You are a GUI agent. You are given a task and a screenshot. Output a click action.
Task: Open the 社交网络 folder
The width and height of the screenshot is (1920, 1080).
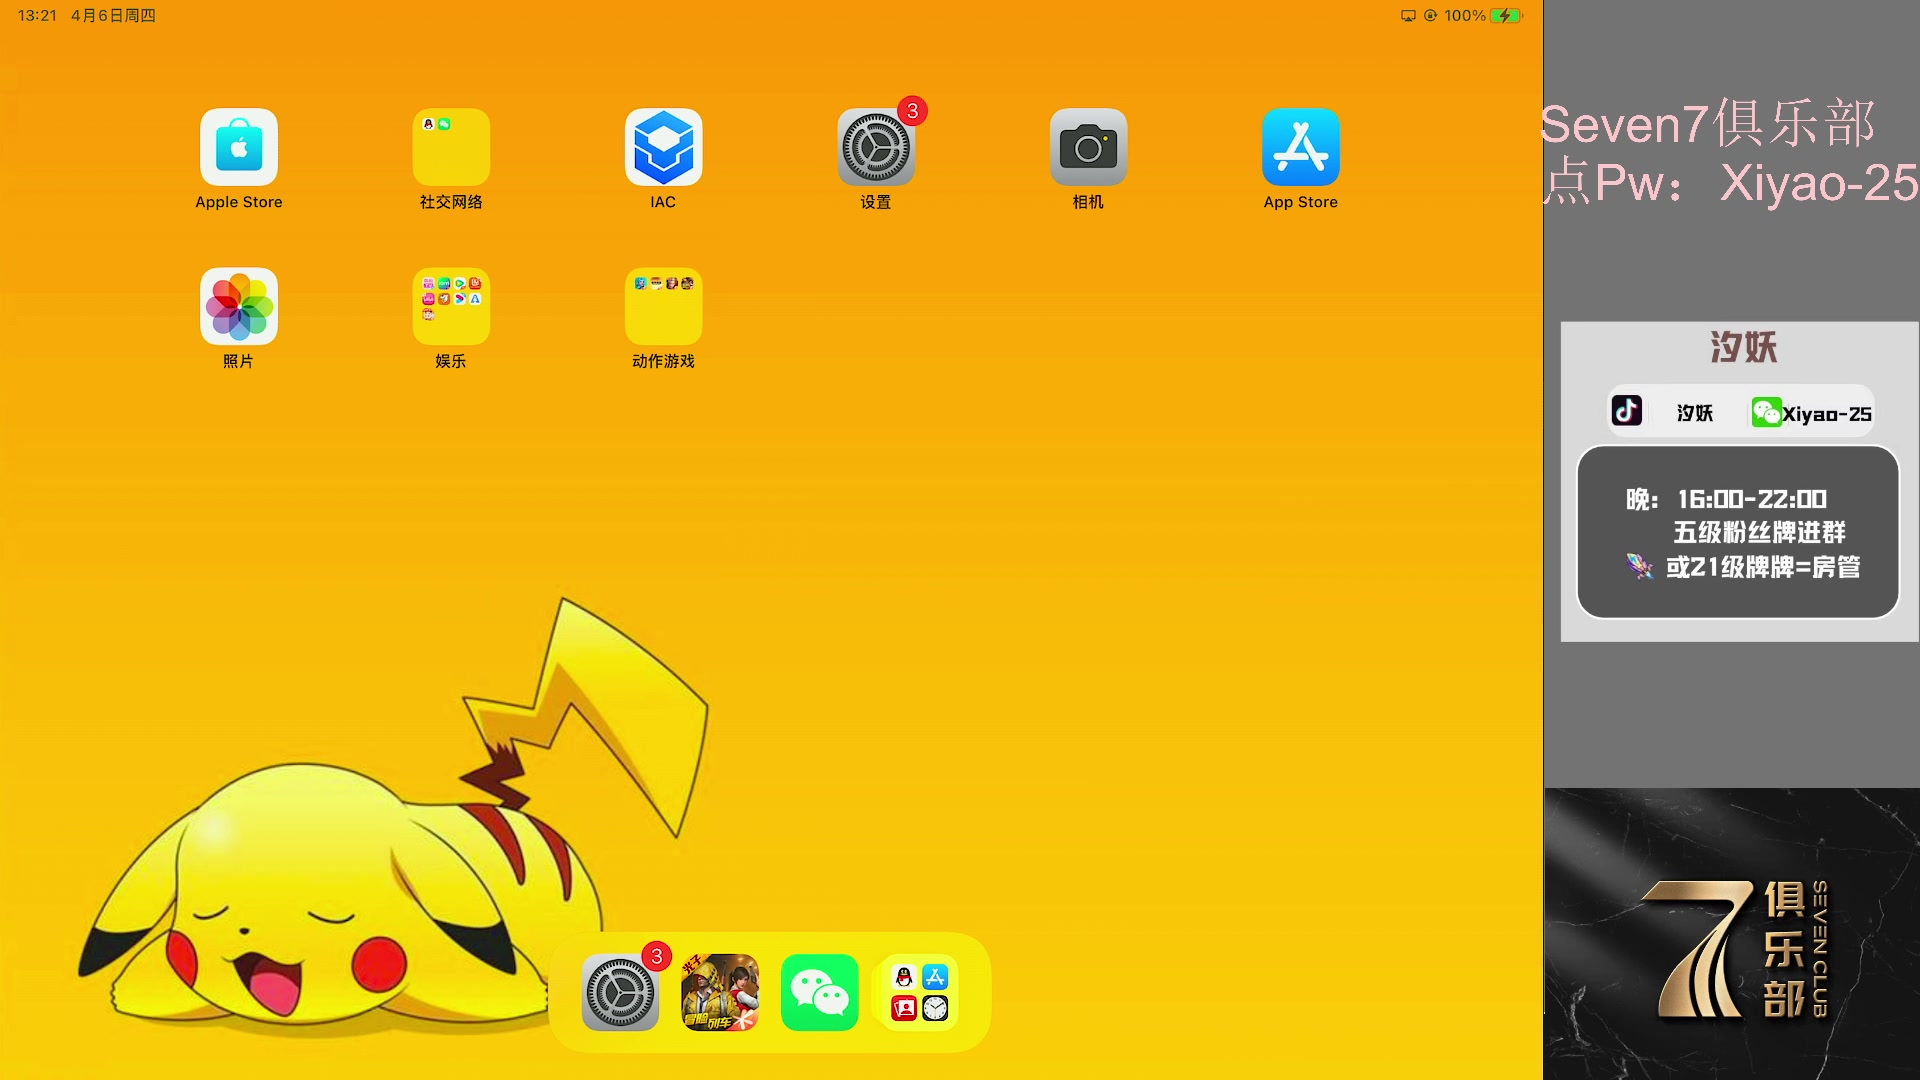click(x=451, y=147)
